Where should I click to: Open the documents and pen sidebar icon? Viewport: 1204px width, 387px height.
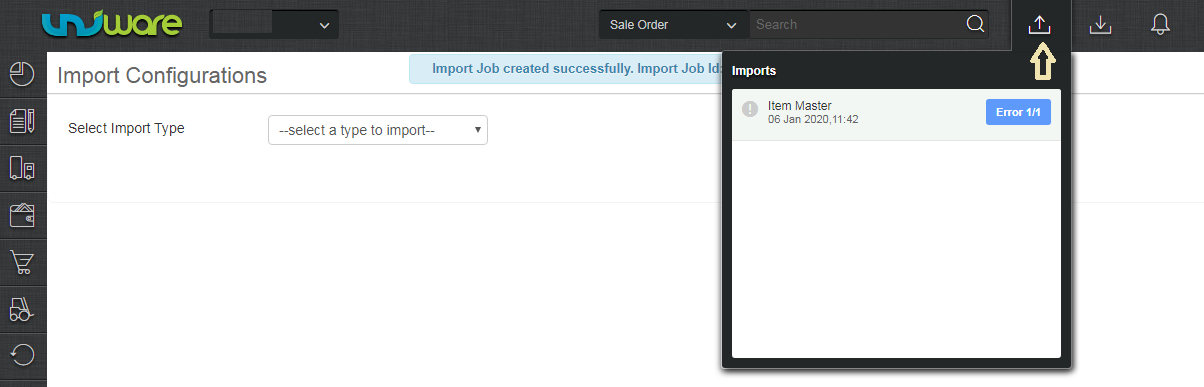coord(22,121)
